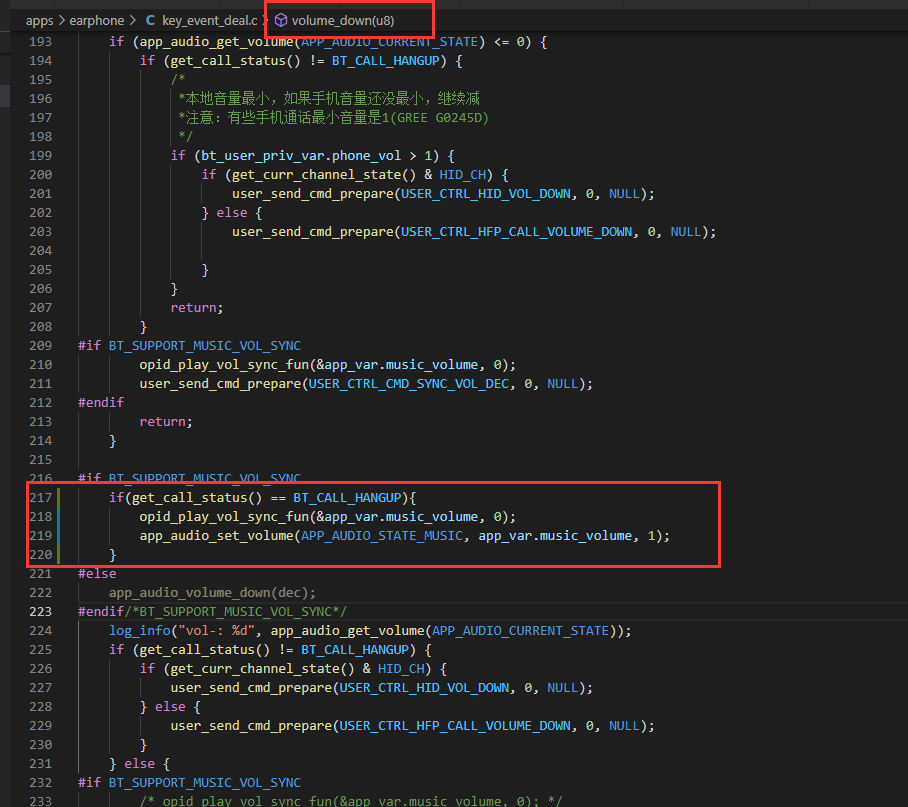
Task: Click HID_CH on line 200
Action: point(463,175)
